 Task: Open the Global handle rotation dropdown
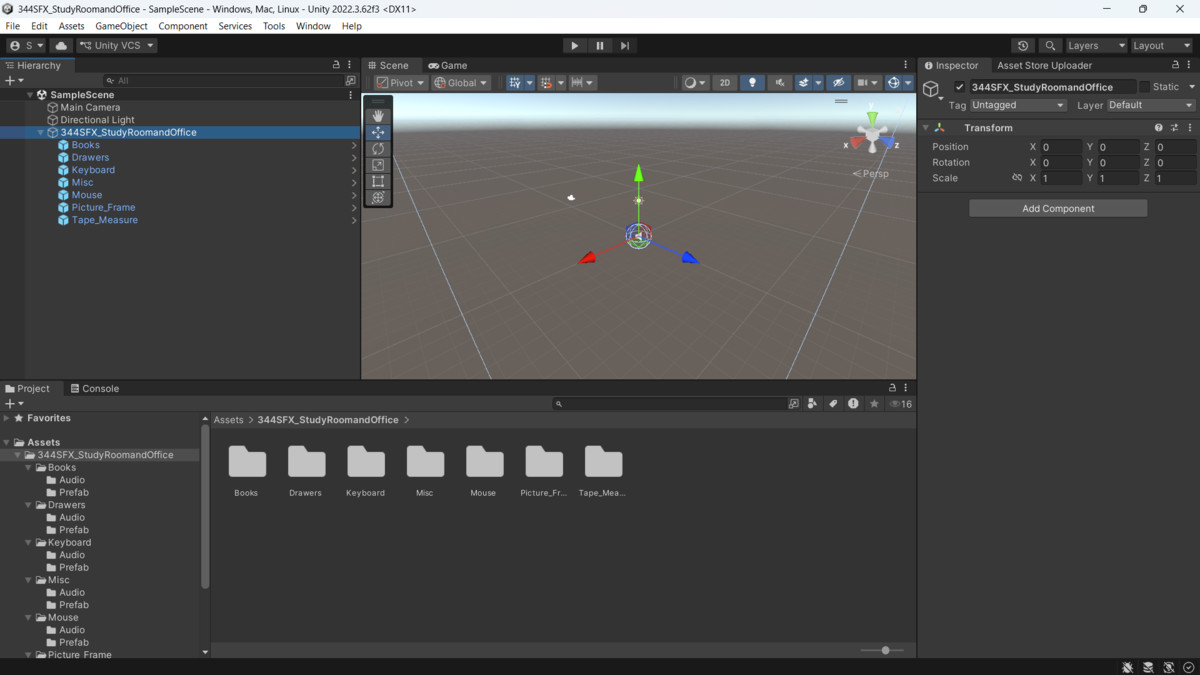[x=461, y=83]
